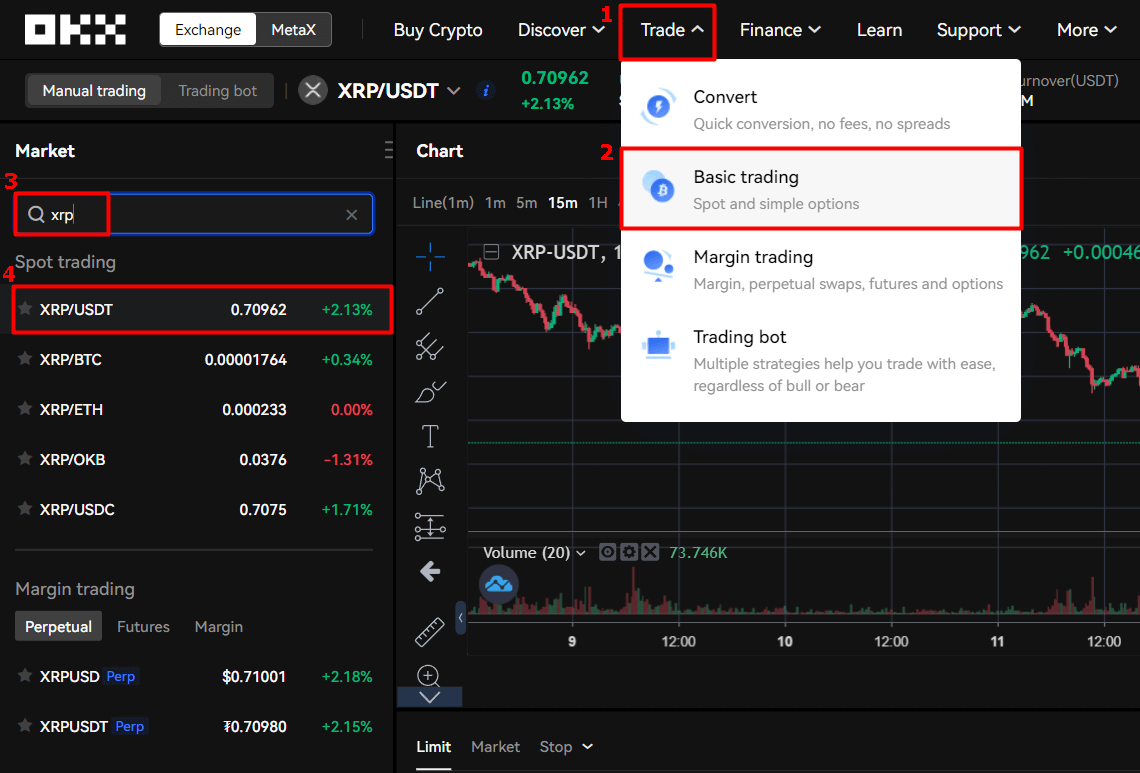This screenshot has height=773, width=1140.
Task: Favorite XRP/USDT with star
Action: click(25, 308)
